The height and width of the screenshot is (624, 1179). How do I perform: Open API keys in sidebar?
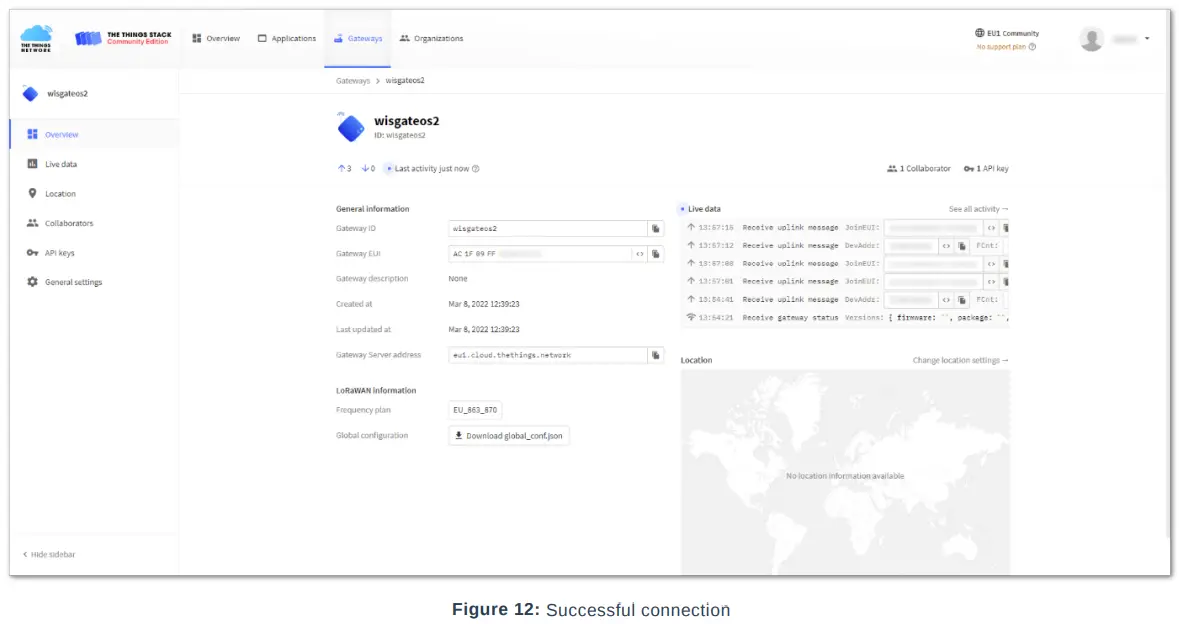tap(59, 253)
